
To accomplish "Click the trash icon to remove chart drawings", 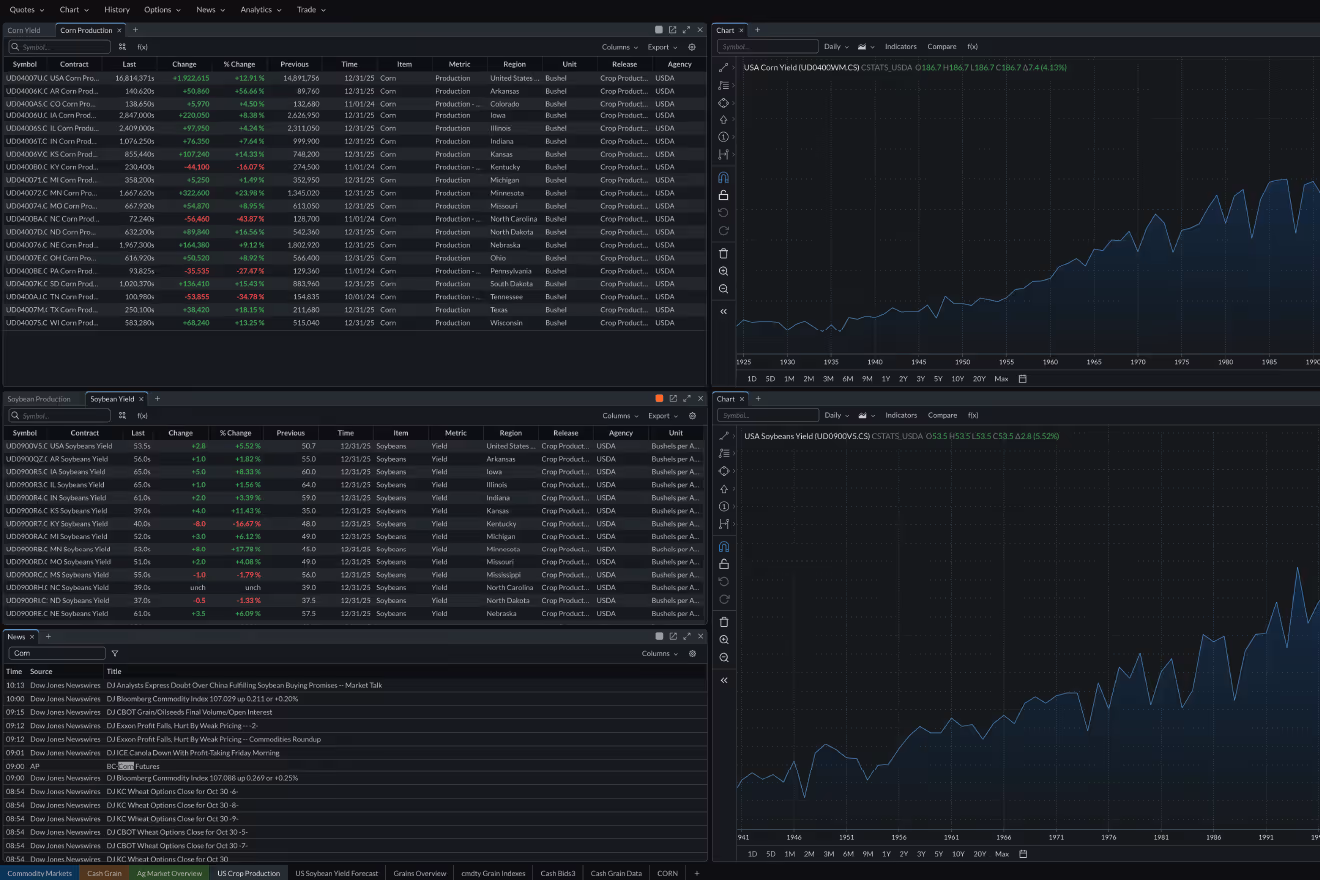I will tap(723, 253).
